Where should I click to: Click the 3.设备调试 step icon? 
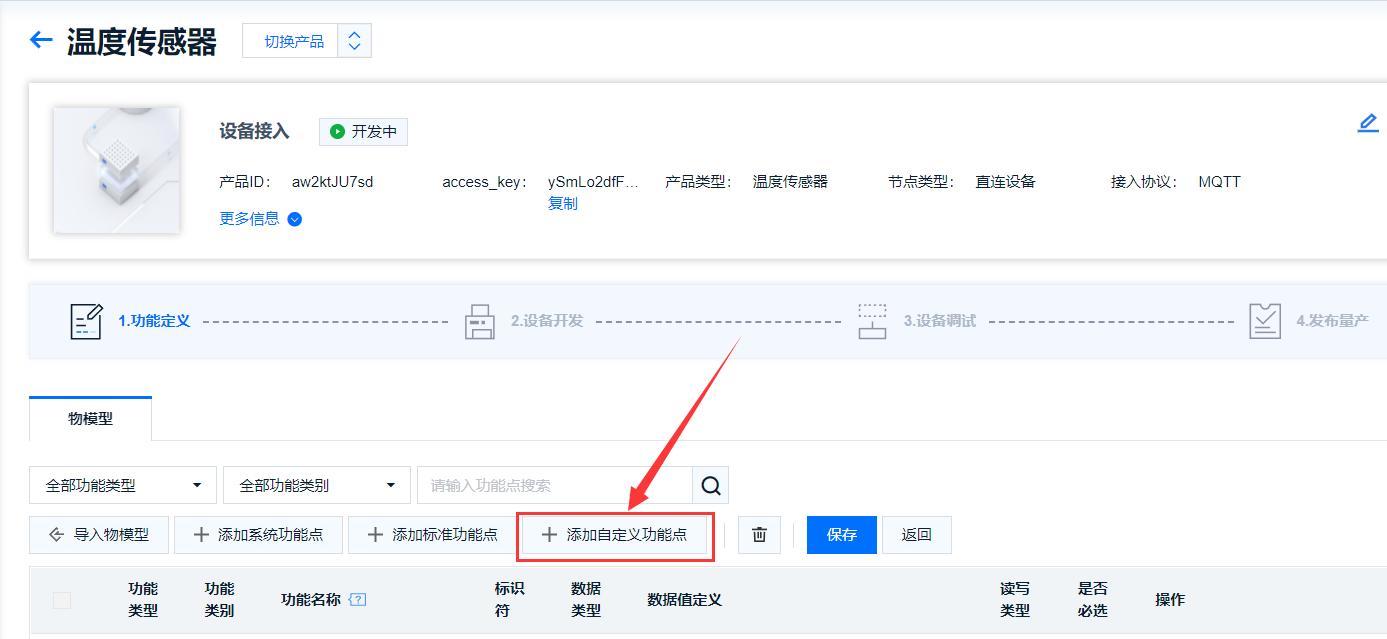tap(872, 320)
